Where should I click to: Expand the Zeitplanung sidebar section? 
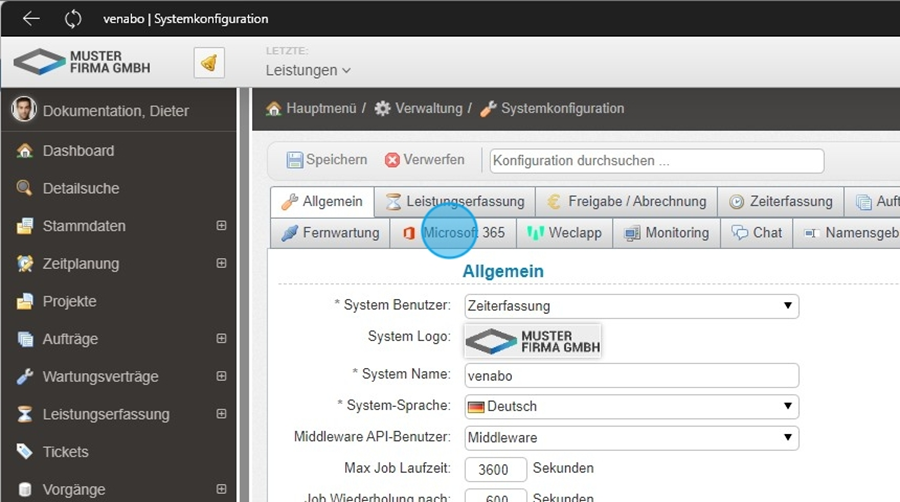pyautogui.click(x=221, y=264)
